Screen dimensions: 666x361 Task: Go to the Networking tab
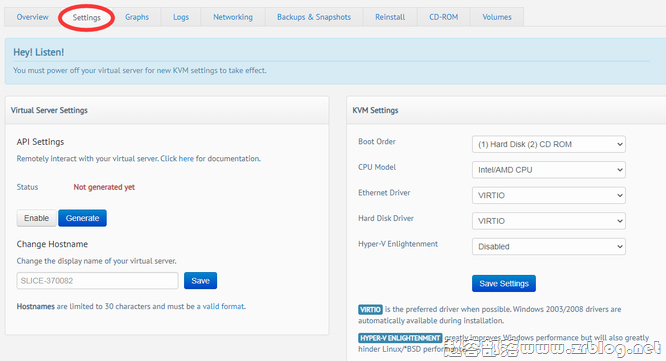(233, 17)
